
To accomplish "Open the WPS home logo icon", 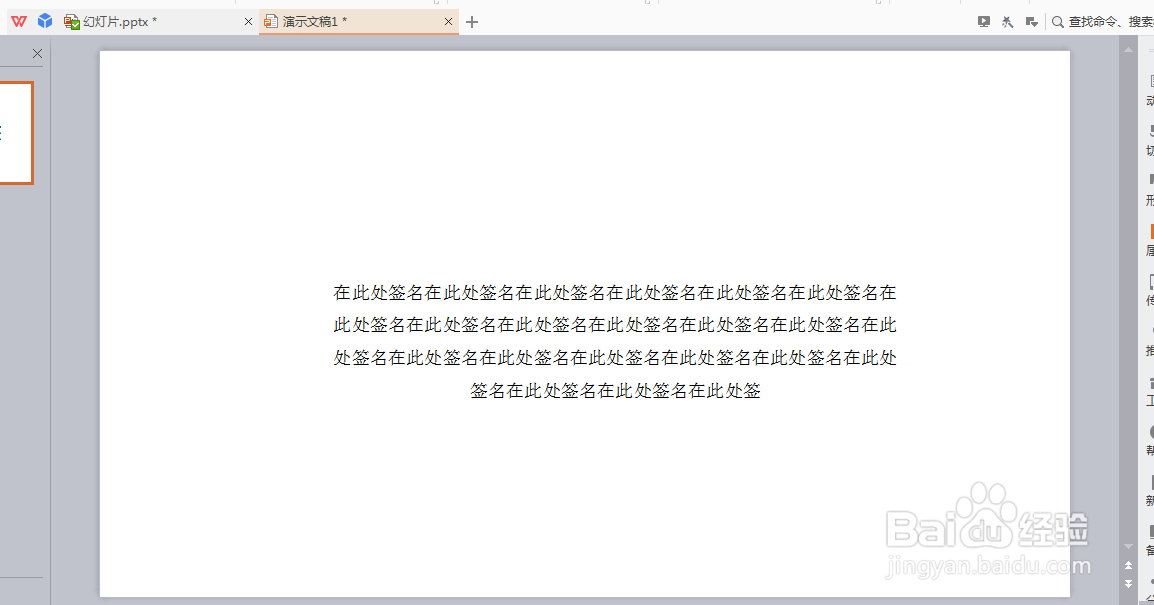I will tap(19, 21).
